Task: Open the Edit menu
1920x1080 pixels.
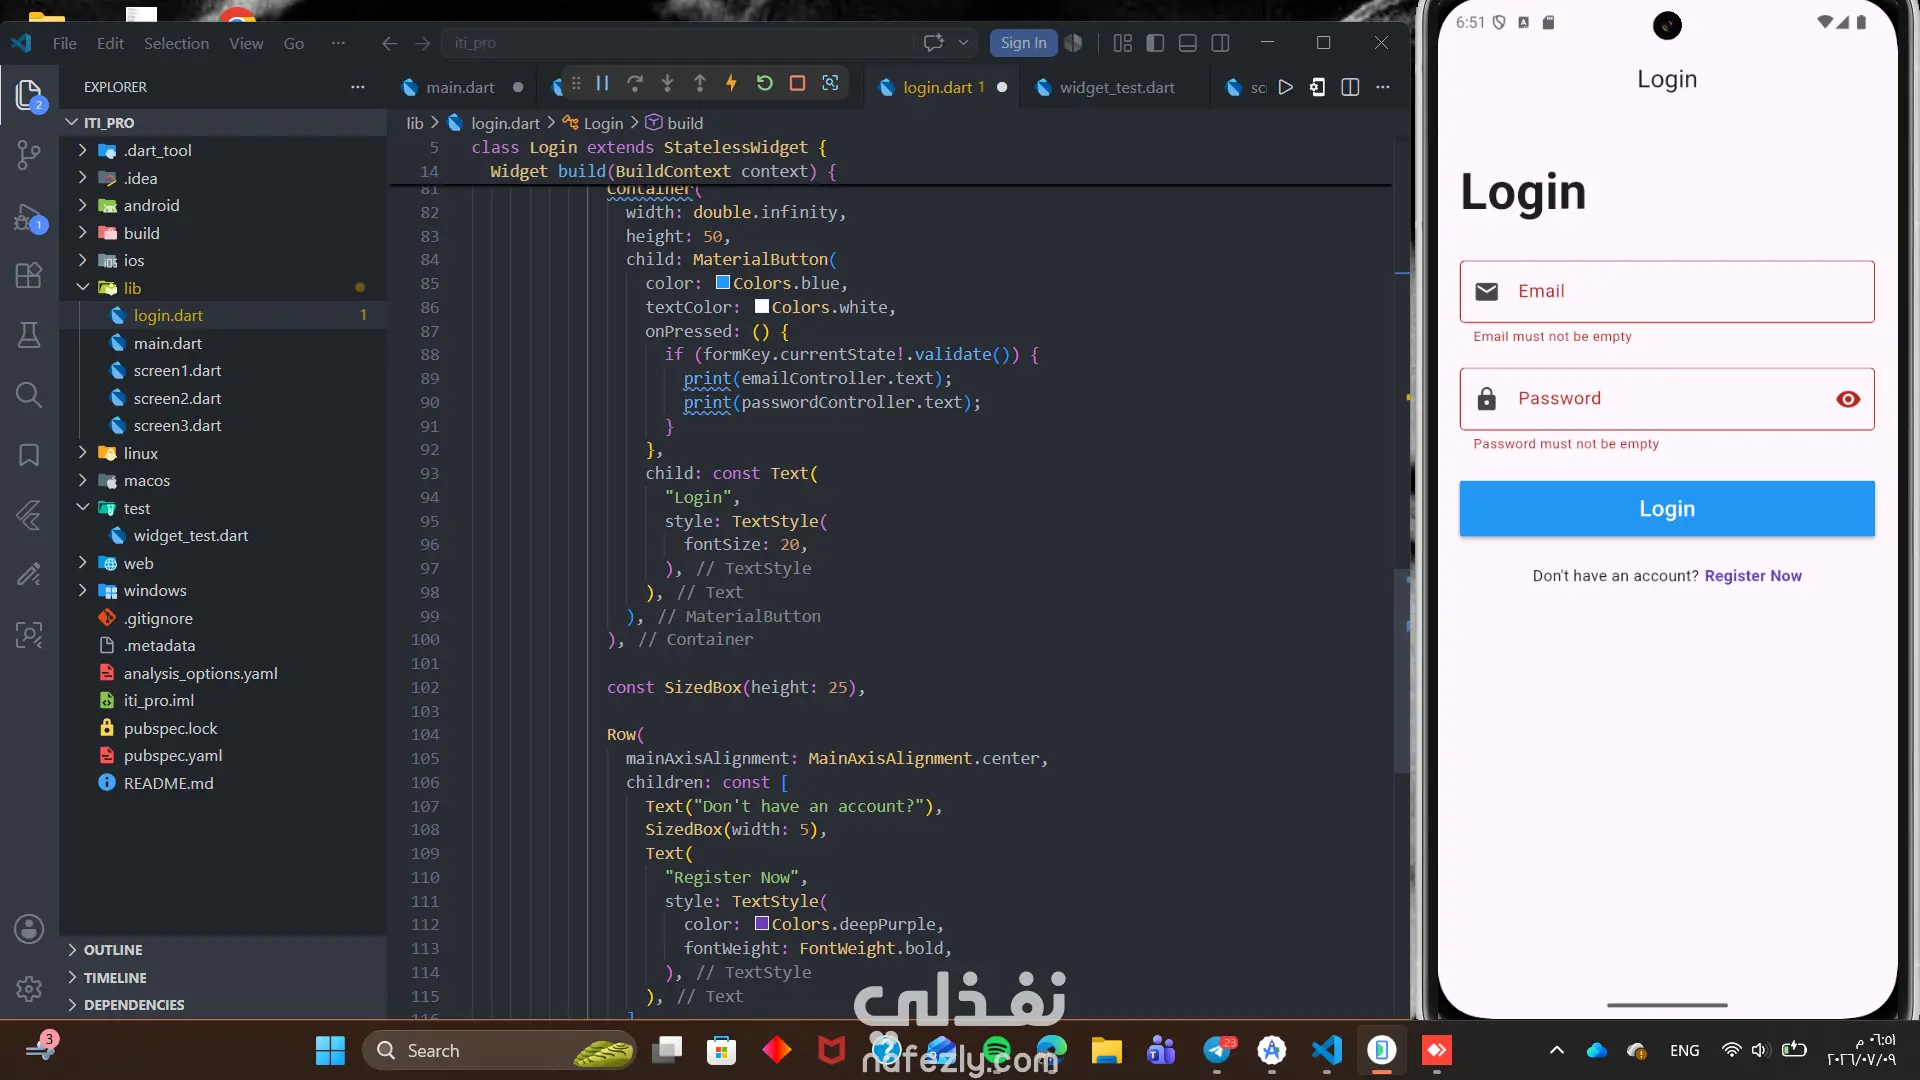Action: pos(110,43)
